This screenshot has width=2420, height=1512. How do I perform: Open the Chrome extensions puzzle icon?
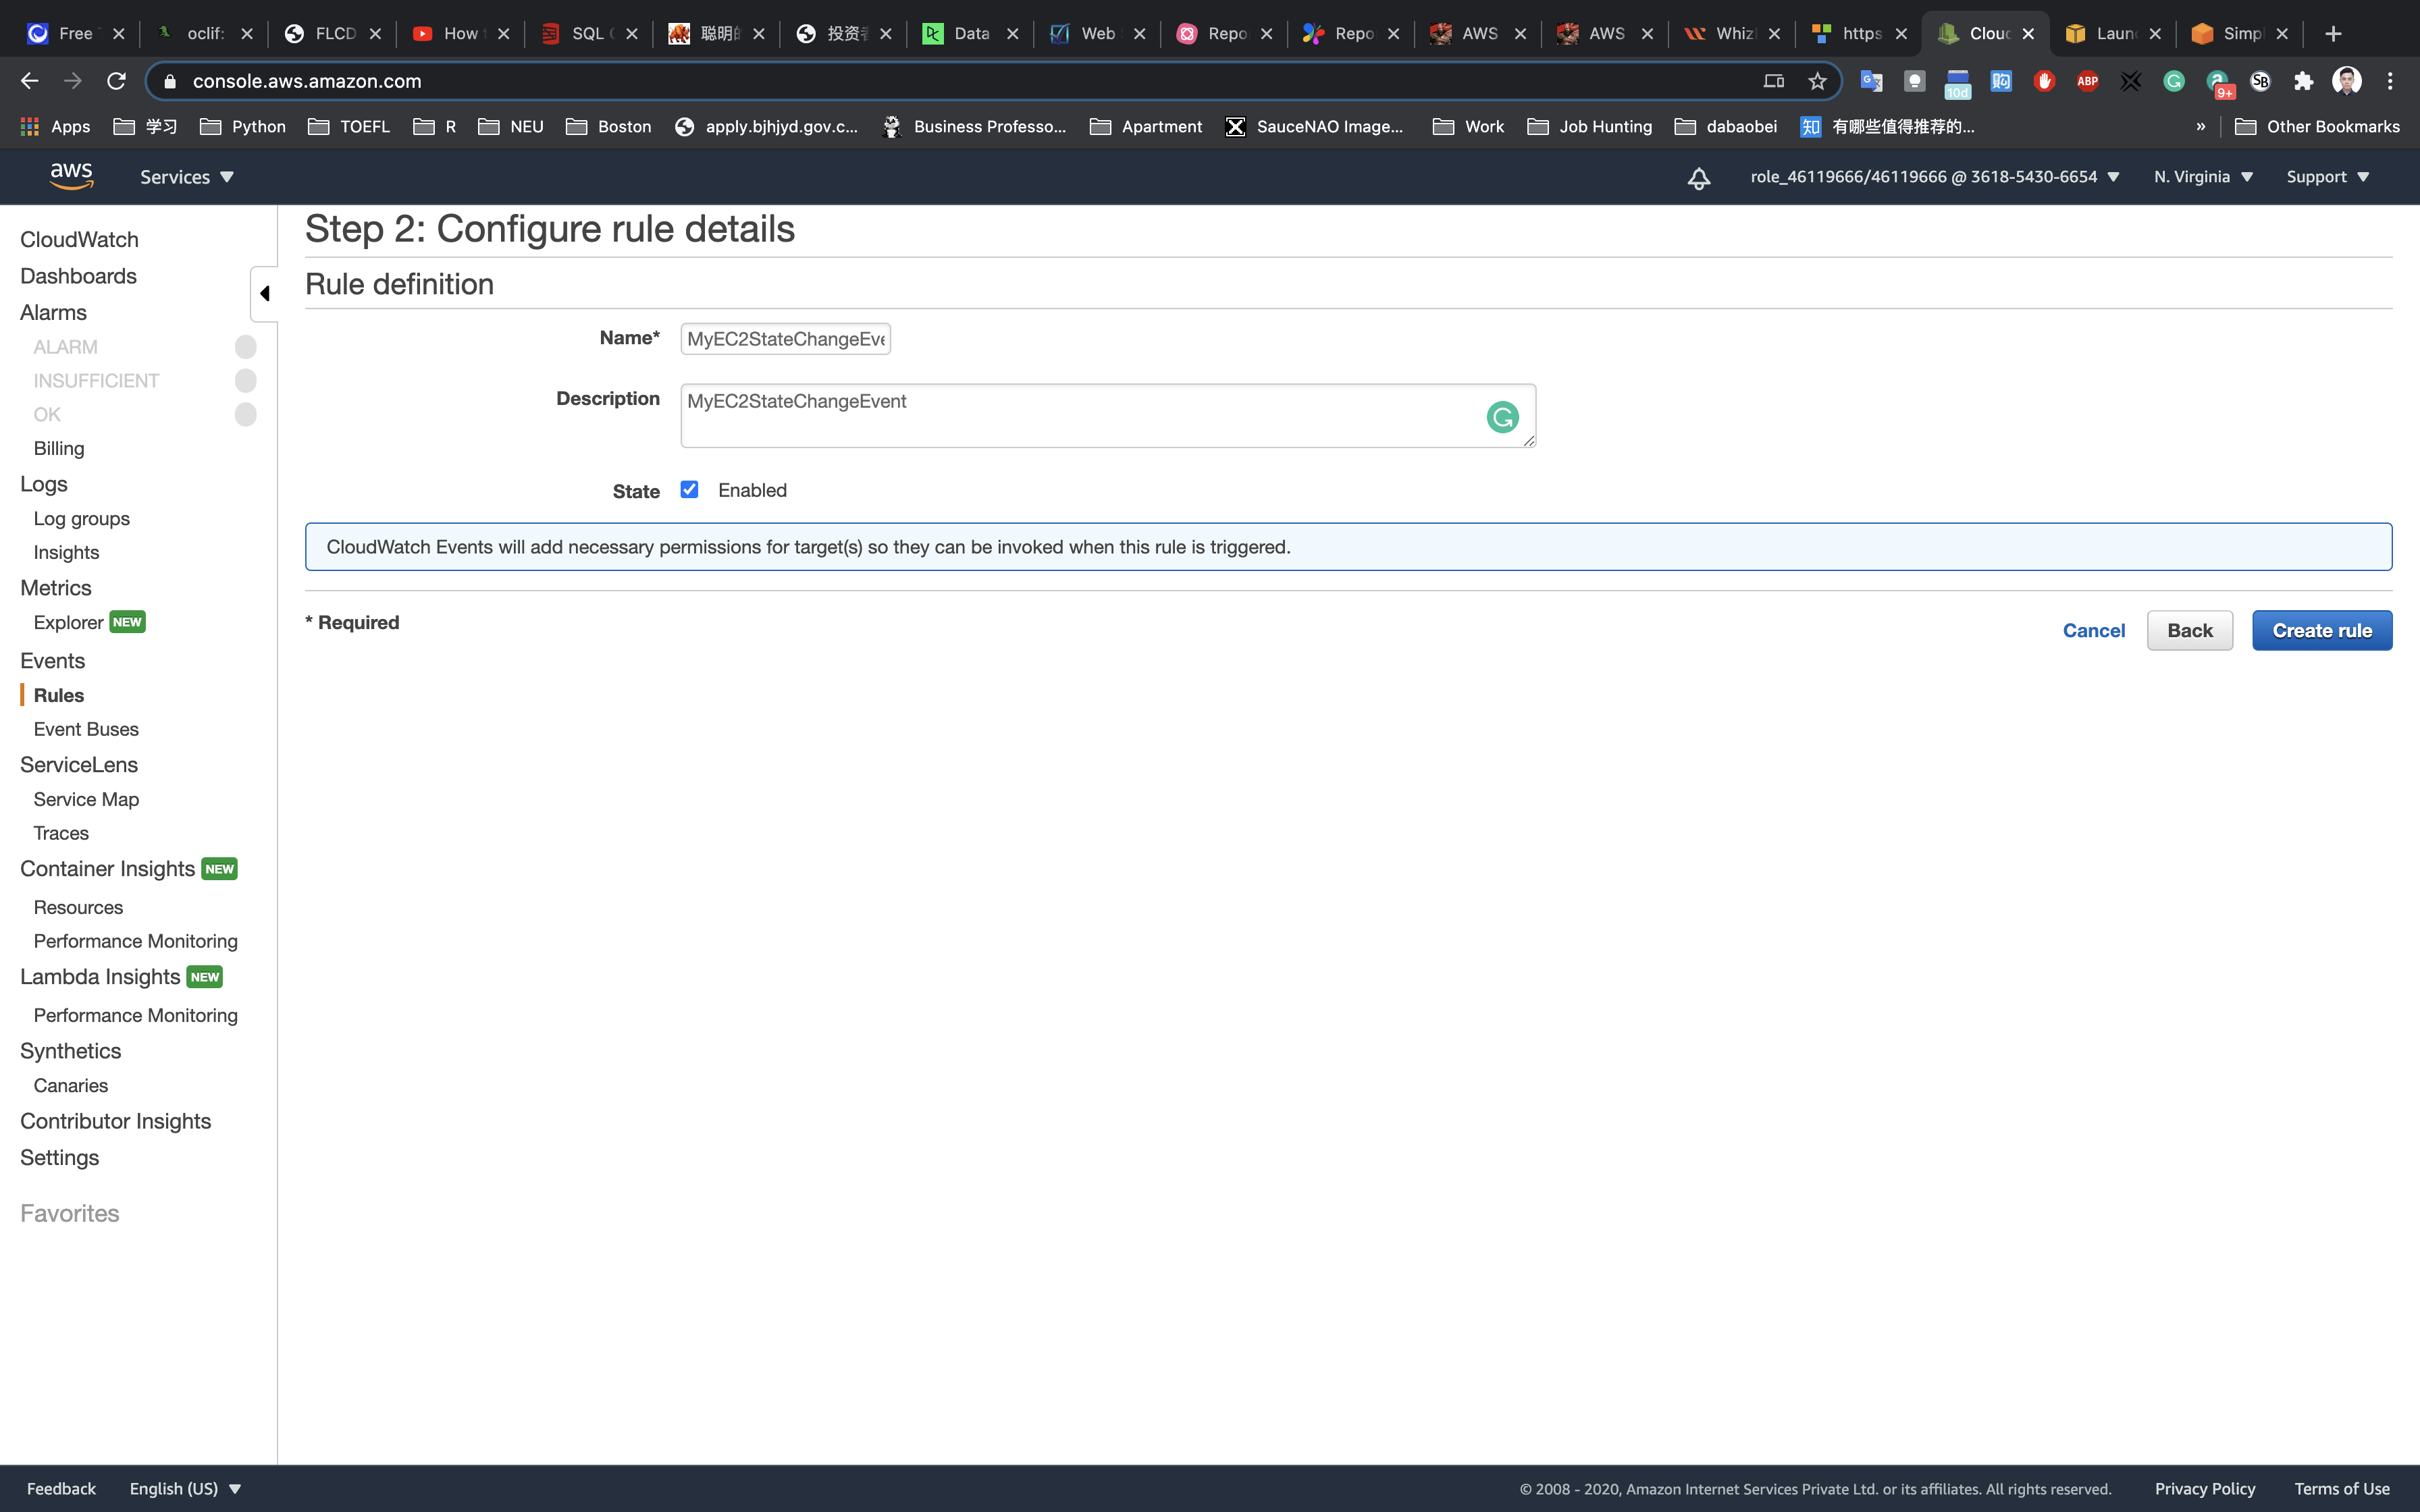[2303, 81]
